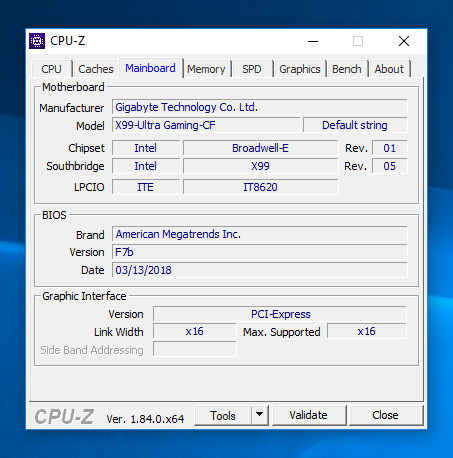Switch to the Caches tab
The image size is (453, 458).
pyautogui.click(x=96, y=69)
